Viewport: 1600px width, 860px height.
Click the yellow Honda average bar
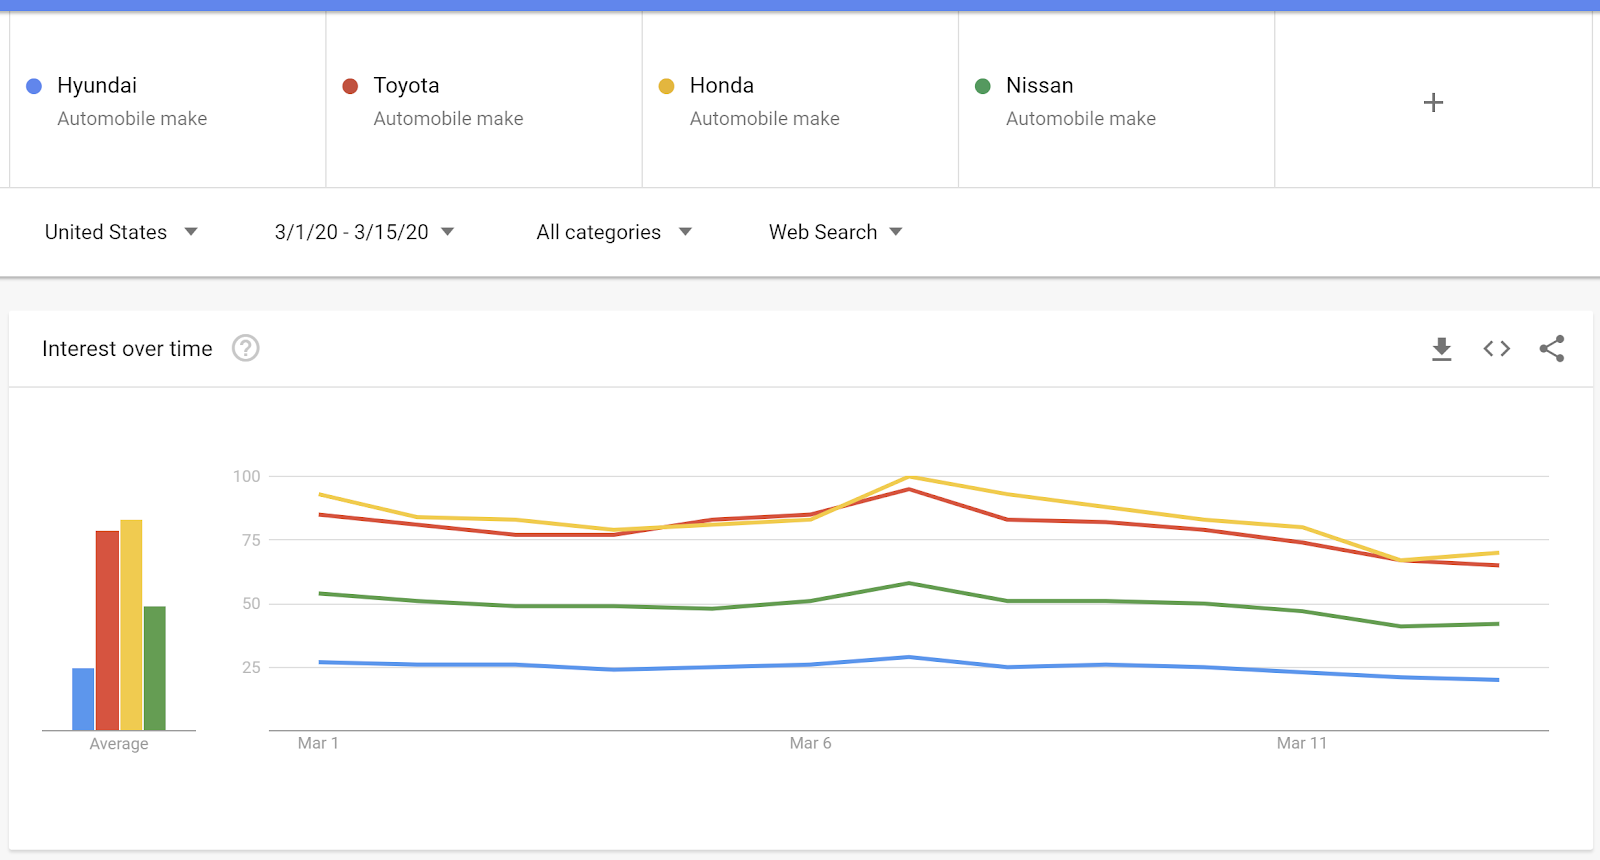click(131, 625)
